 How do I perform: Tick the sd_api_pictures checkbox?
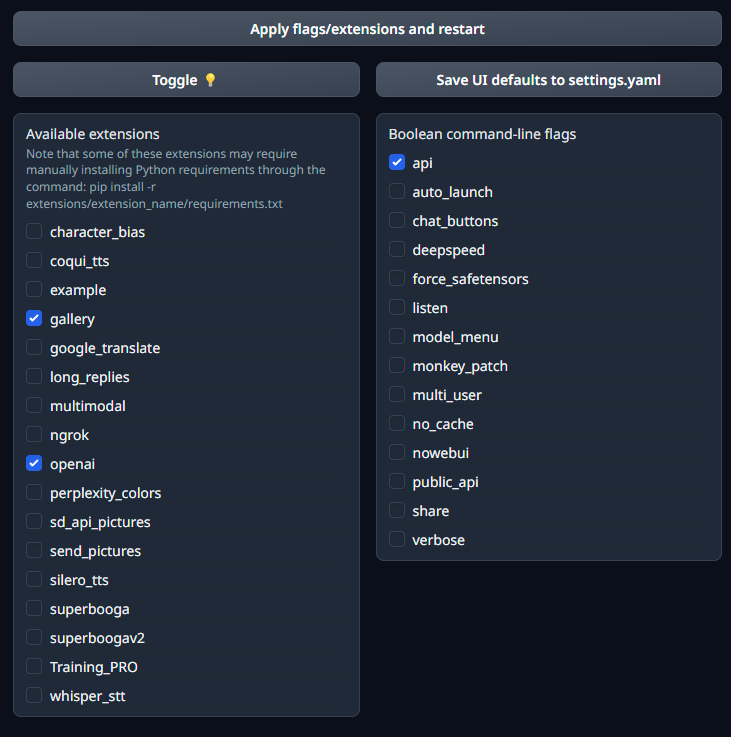(34, 521)
